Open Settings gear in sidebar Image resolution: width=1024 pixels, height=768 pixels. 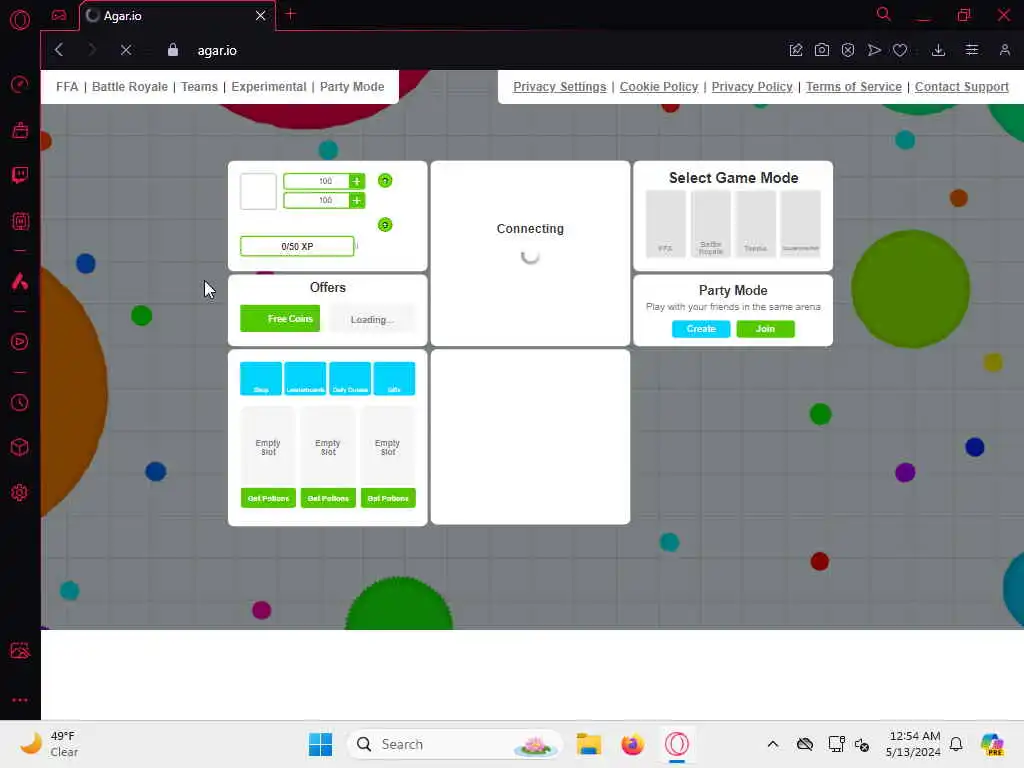pos(20,492)
